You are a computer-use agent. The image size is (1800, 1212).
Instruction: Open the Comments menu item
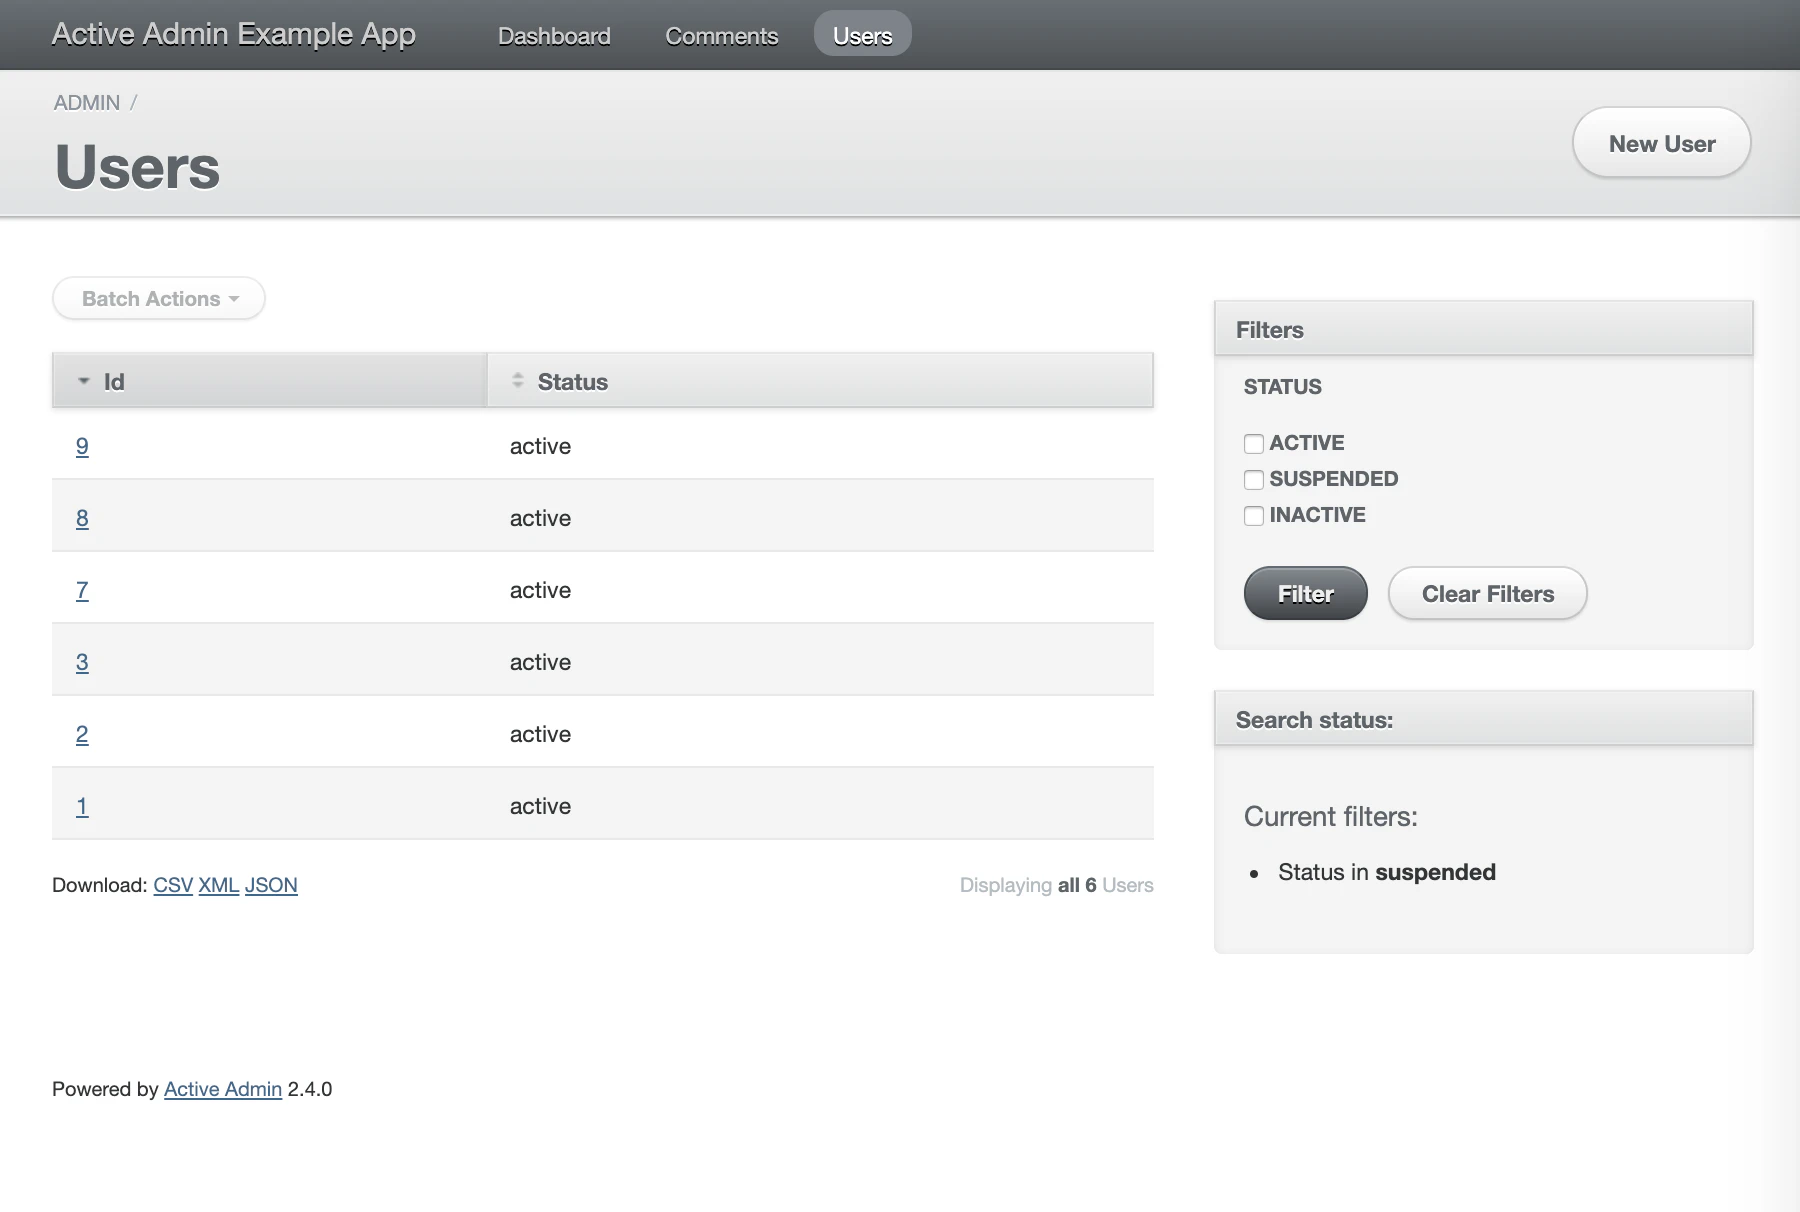[721, 36]
